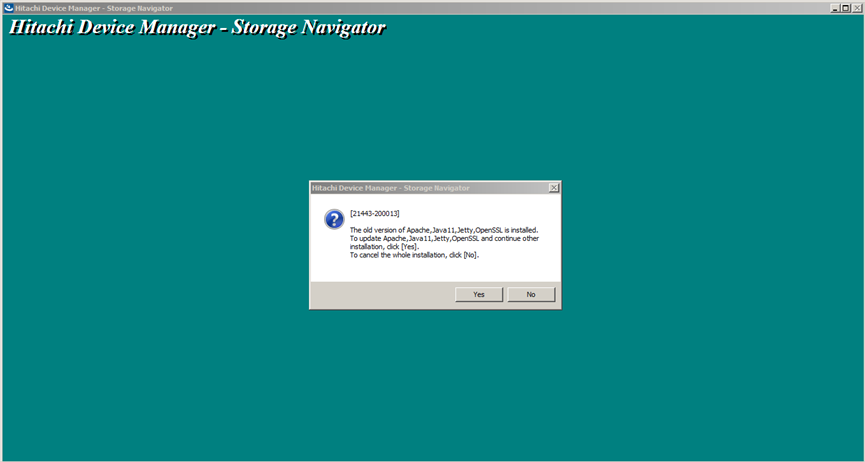Click No to cancel the installation
Image resolution: width=865 pixels, height=462 pixels.
coord(531,294)
